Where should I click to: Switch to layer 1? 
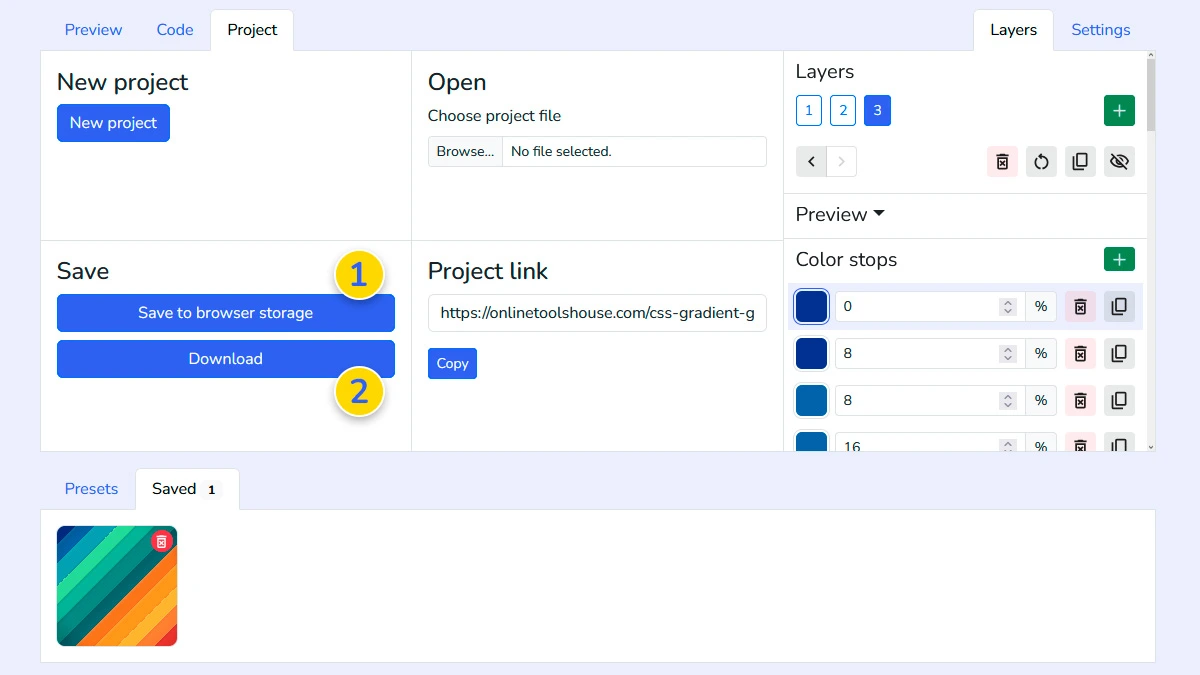point(808,110)
